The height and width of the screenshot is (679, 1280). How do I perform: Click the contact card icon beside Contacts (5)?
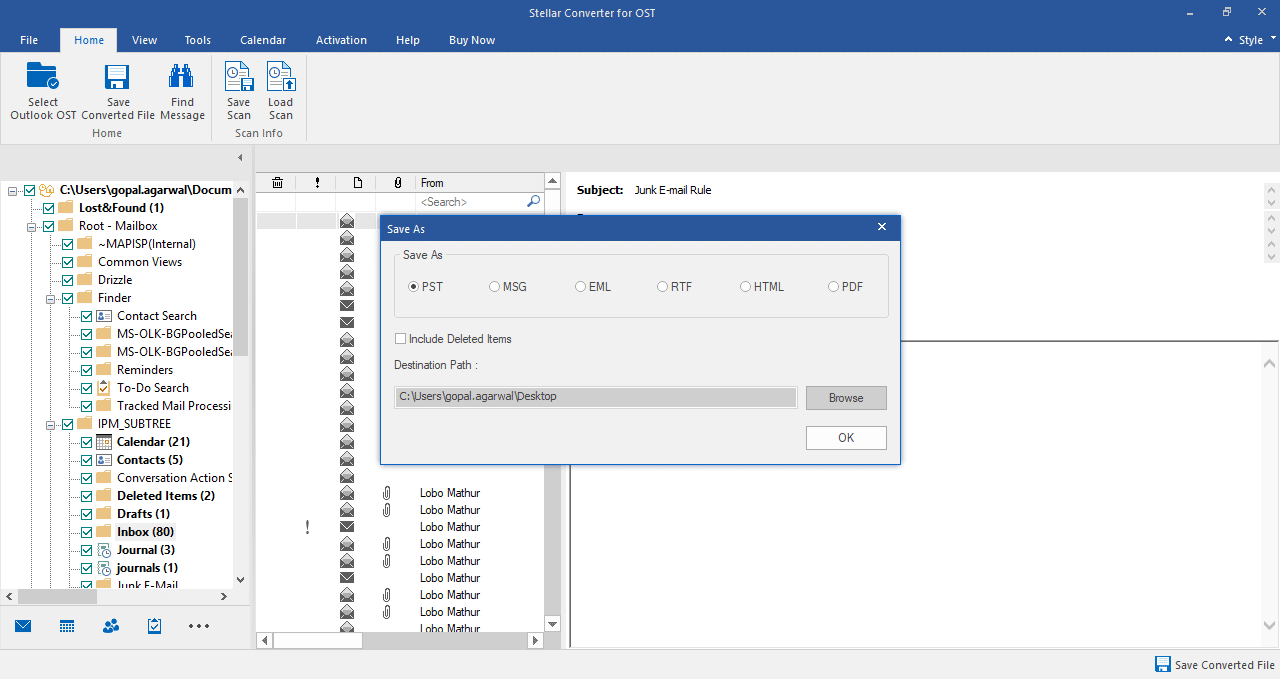(104, 460)
